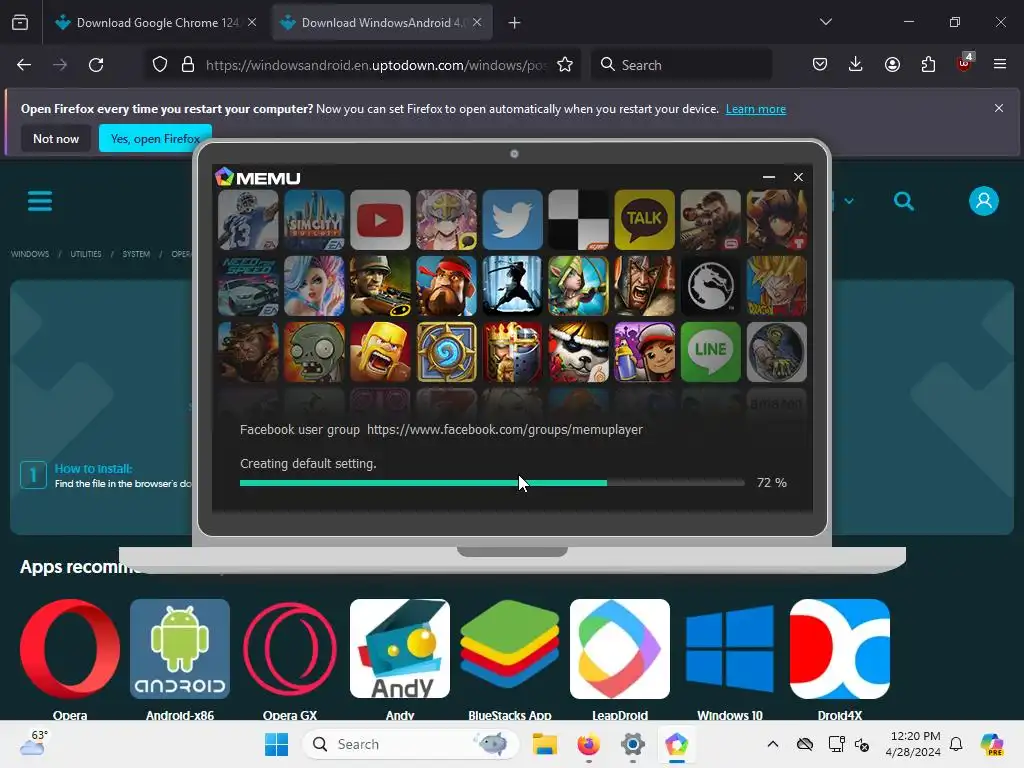Open the Android-x86 app thumbnail
The image size is (1024, 768).
180,648
